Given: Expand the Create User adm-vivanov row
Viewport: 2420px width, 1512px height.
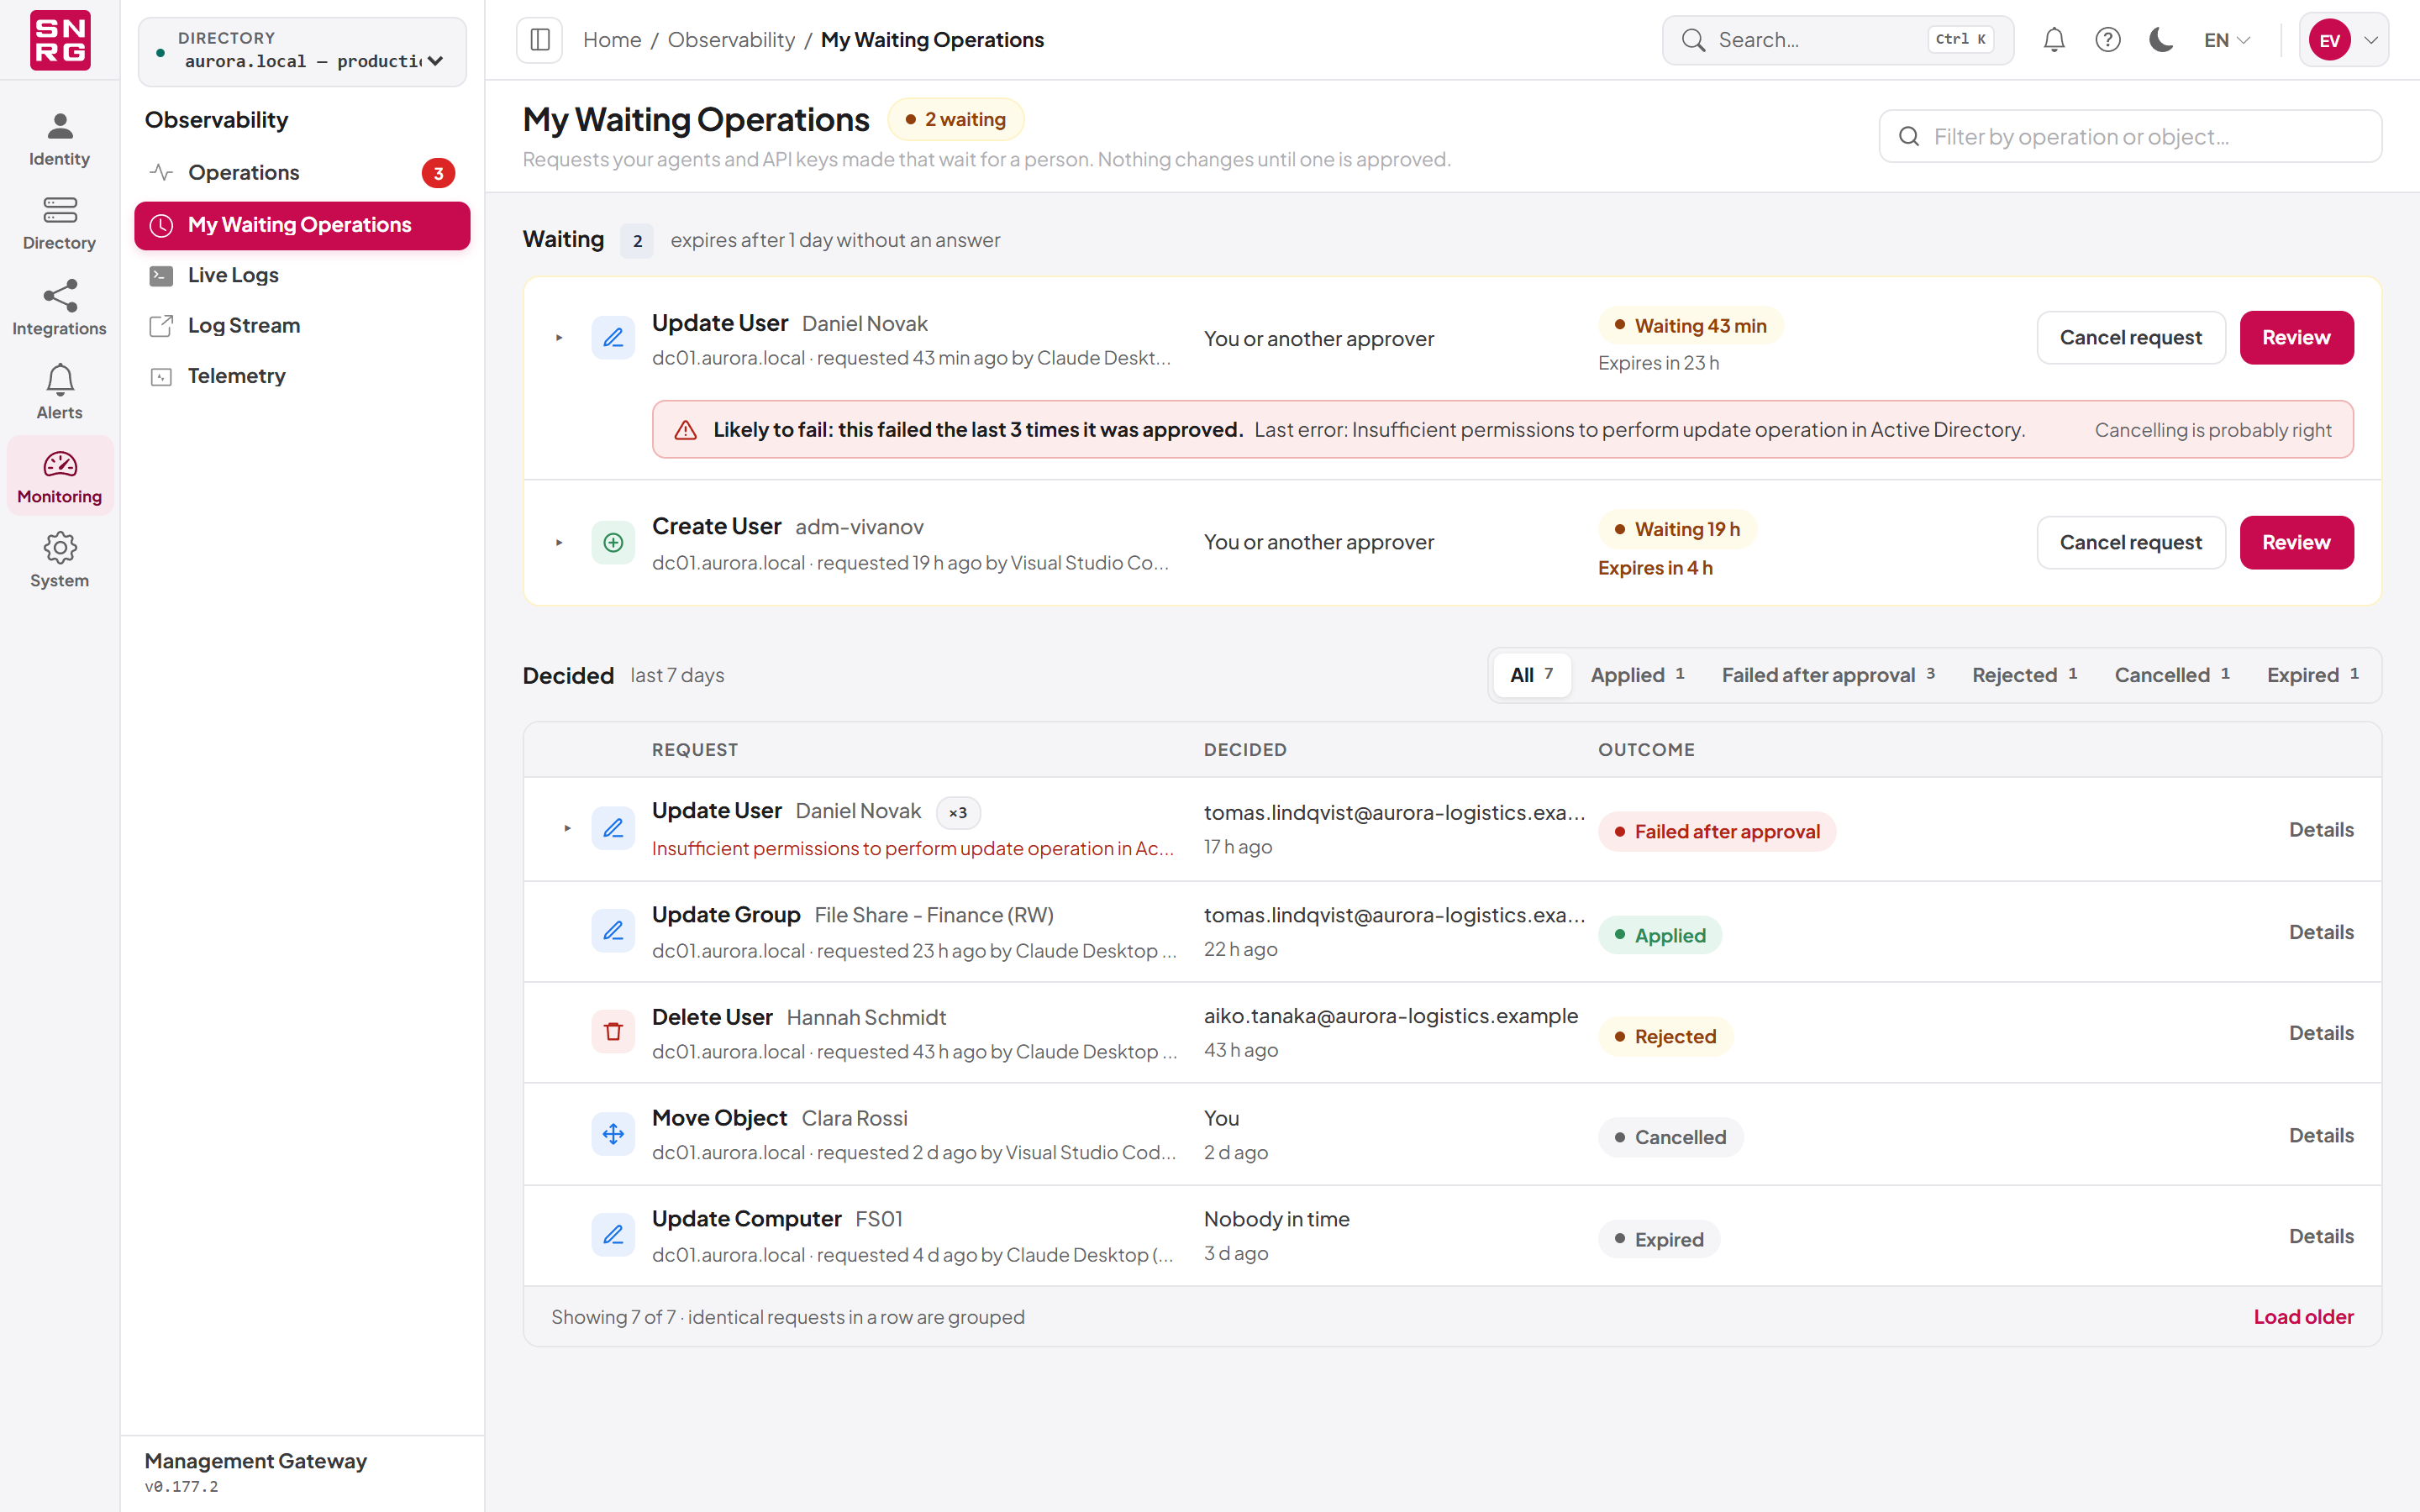Looking at the screenshot, I should point(559,542).
